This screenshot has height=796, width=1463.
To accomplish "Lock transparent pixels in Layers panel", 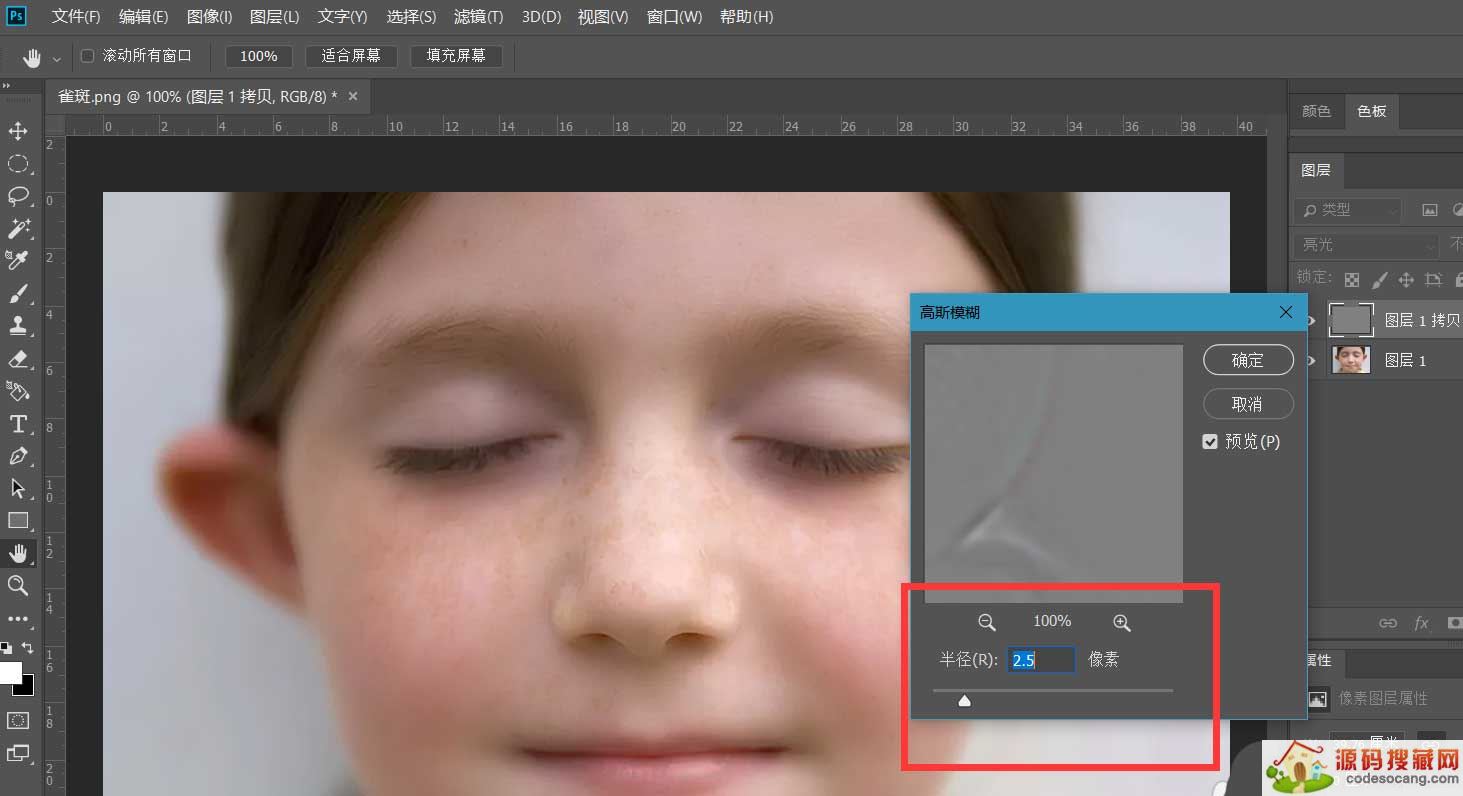I will point(1352,280).
